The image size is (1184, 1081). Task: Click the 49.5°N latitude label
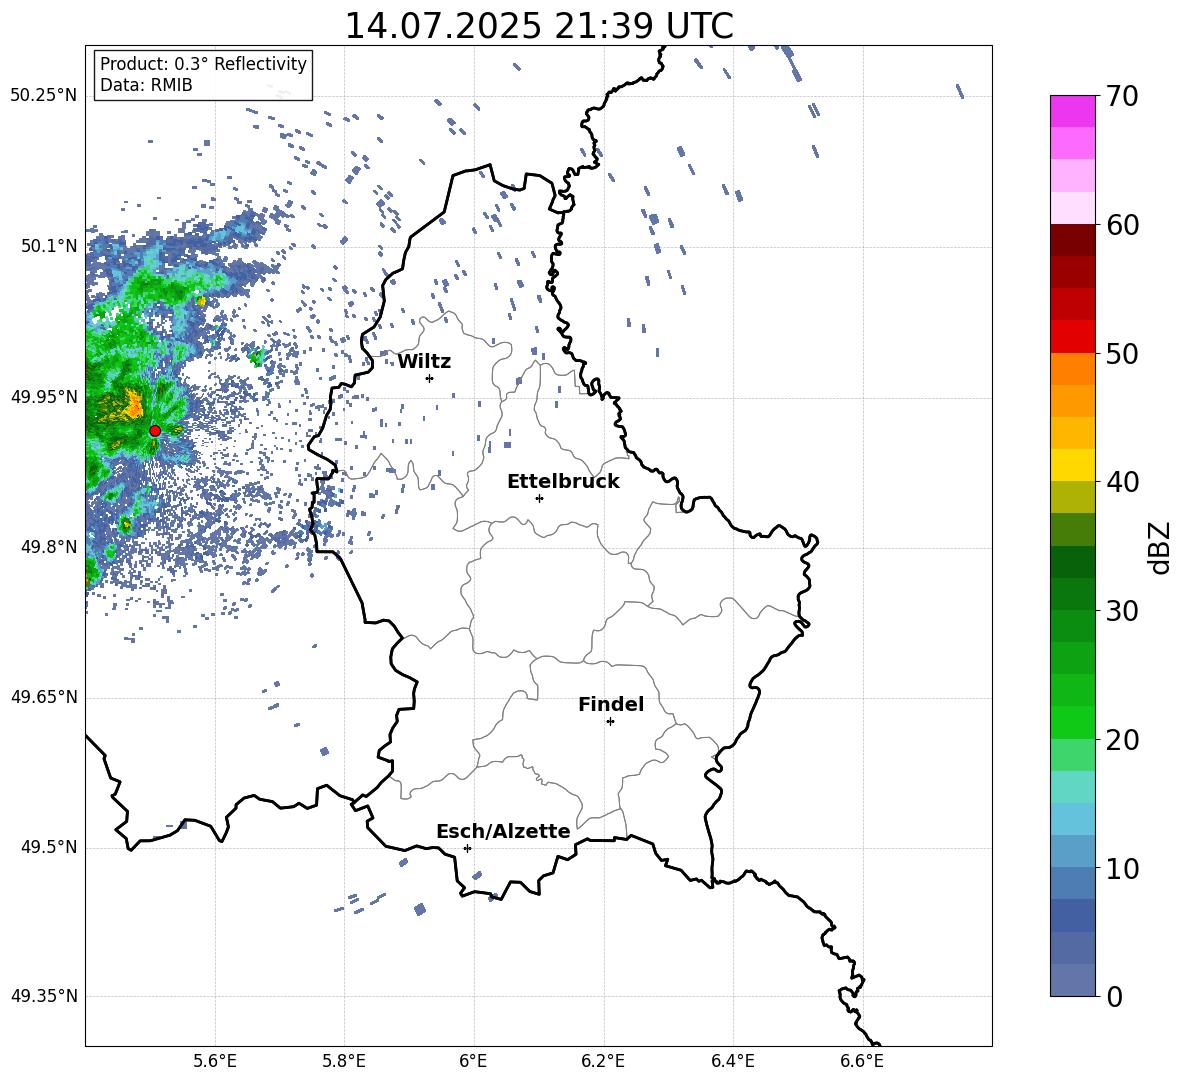[49, 847]
